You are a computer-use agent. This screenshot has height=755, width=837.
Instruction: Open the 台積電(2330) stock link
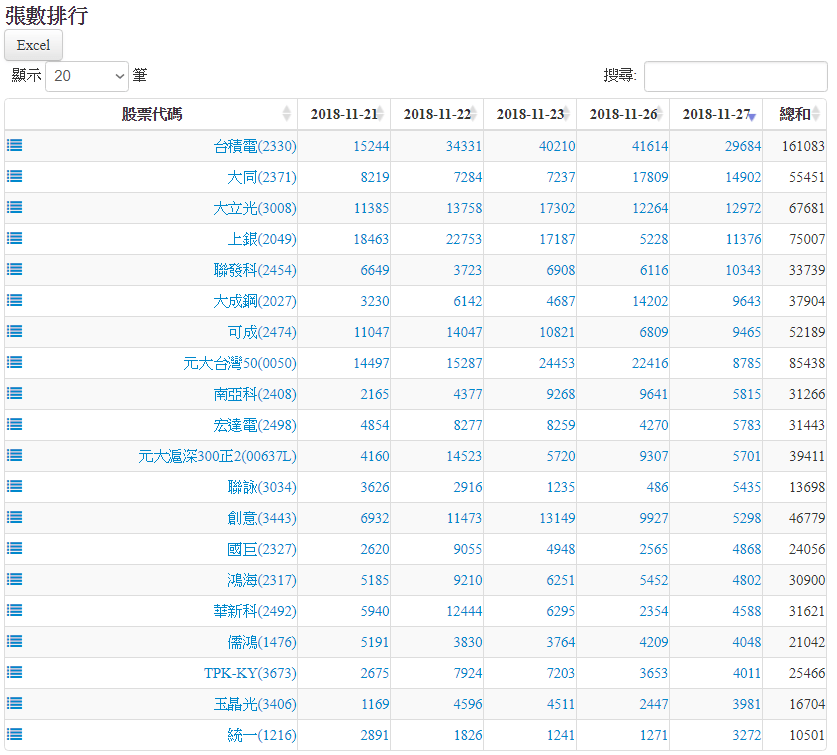coord(255,146)
